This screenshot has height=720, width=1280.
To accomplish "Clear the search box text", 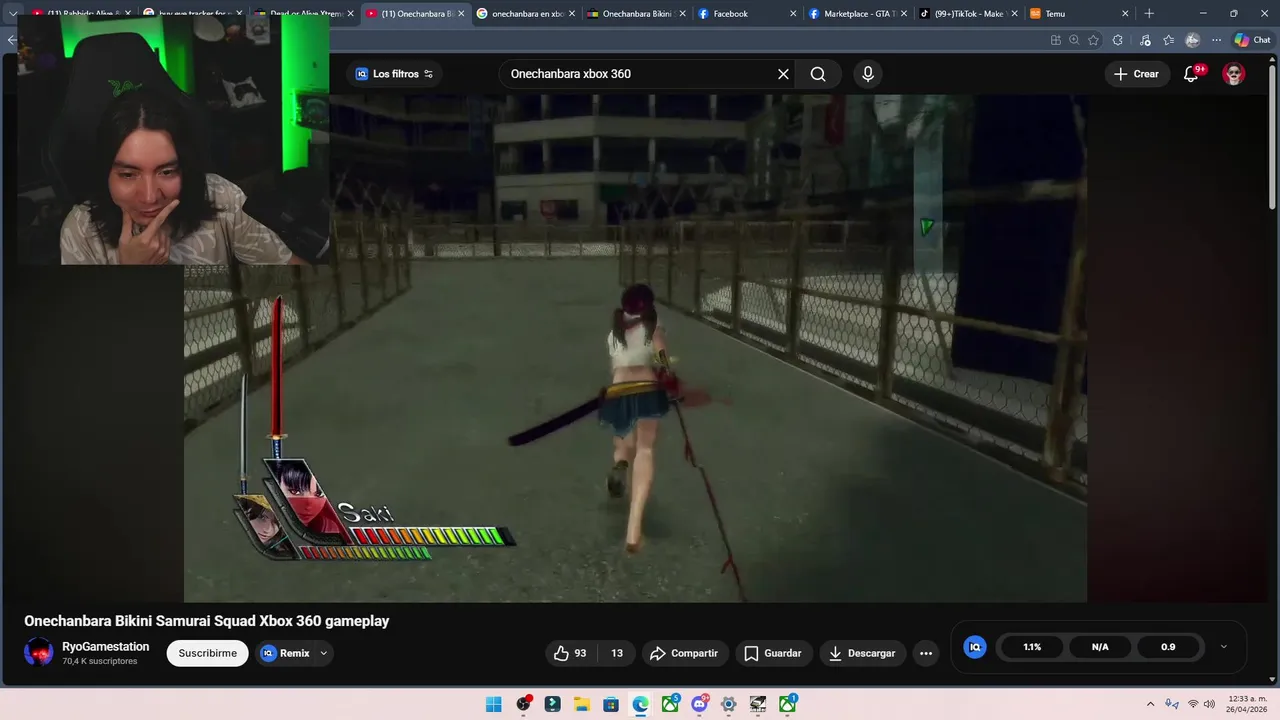I will click(783, 74).
